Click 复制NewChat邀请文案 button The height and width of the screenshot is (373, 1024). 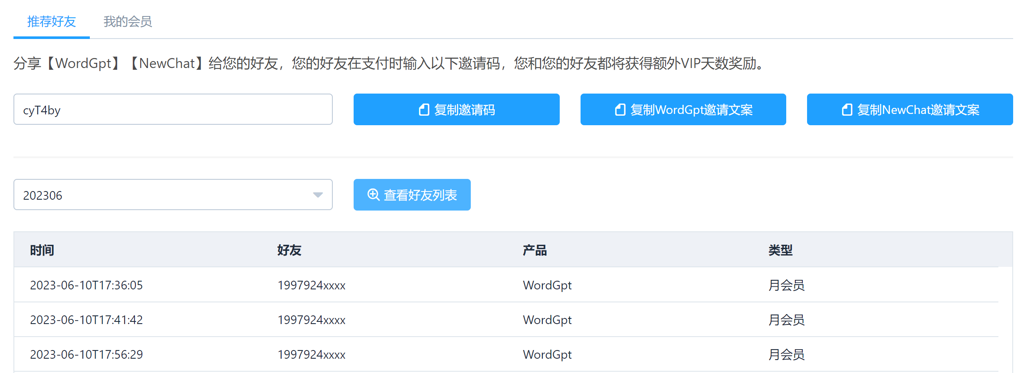click(x=910, y=110)
